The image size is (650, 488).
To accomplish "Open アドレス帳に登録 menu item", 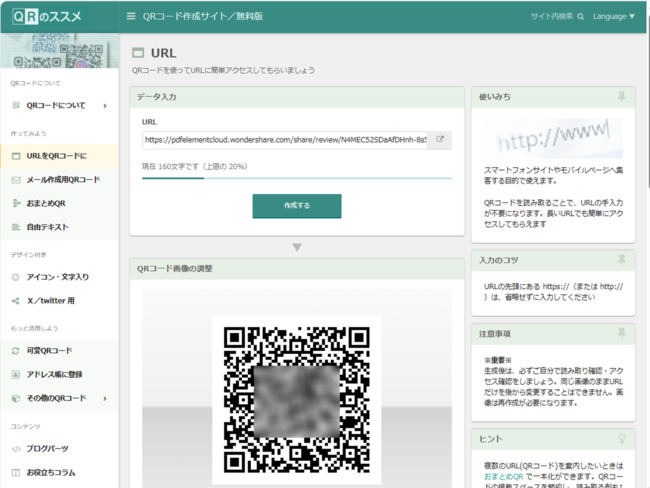I will pyautogui.click(x=59, y=374).
